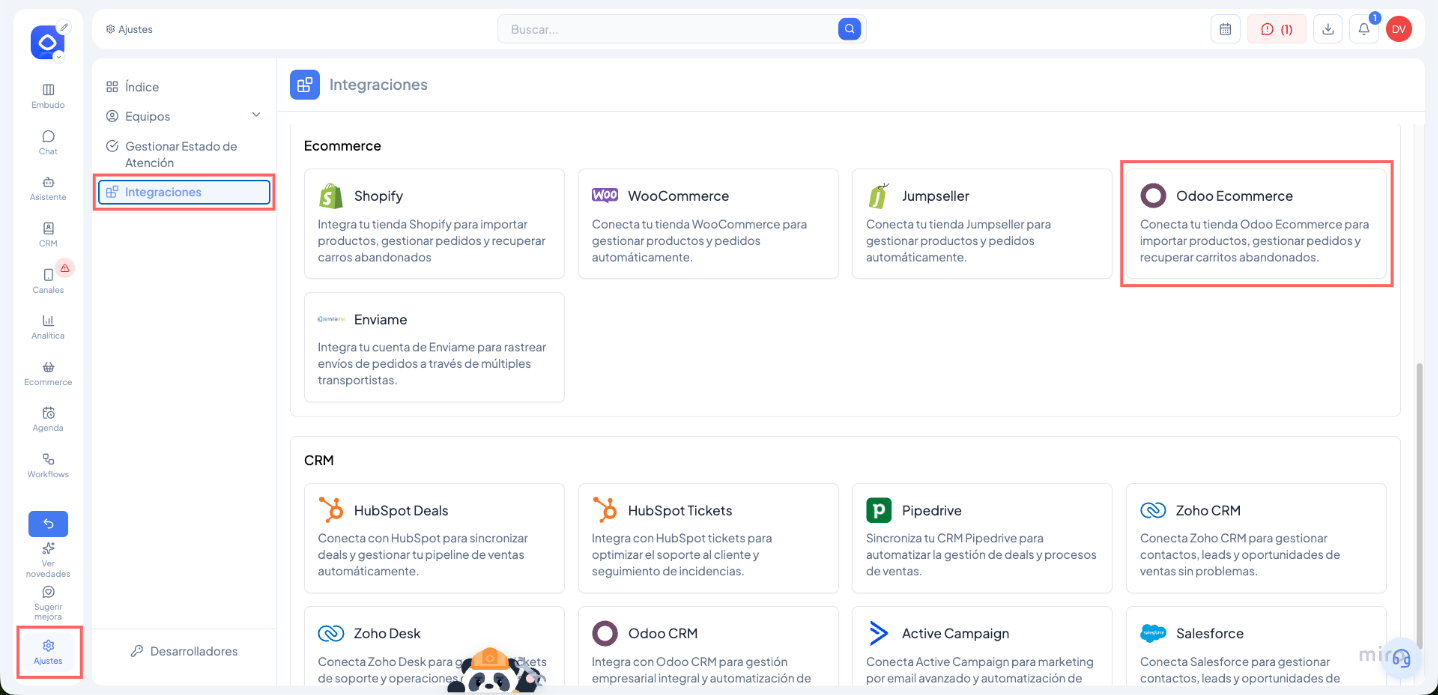Click the notifications bell icon
Screen dimensions: 1438x695
pyautogui.click(x=1363, y=29)
